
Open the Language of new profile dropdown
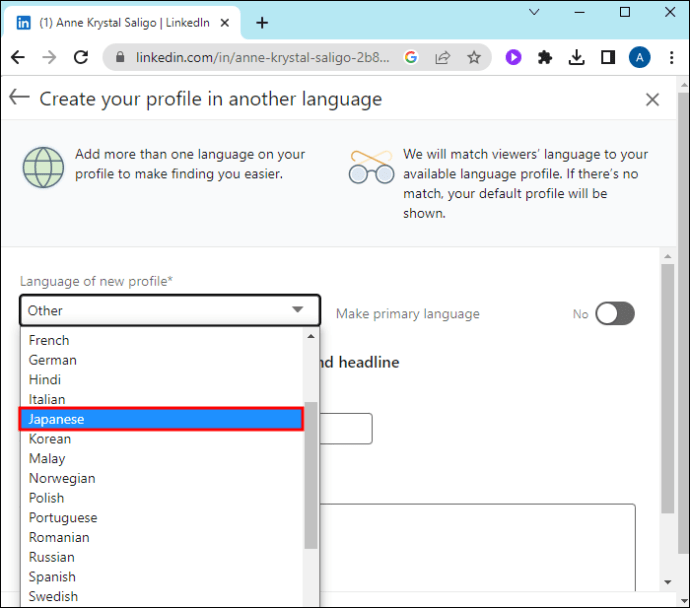[x=170, y=310]
